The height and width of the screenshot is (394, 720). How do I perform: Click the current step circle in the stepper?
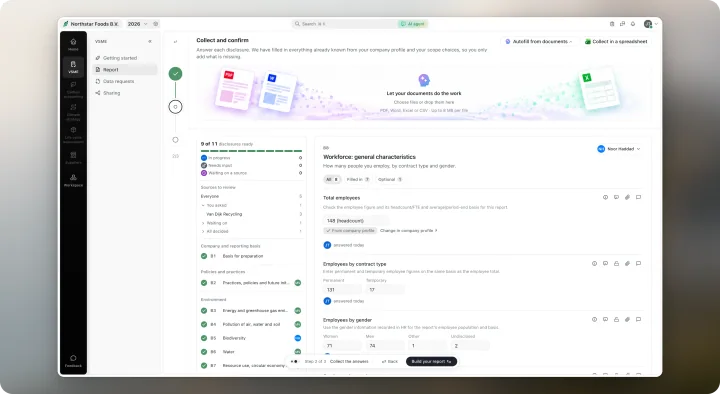pyautogui.click(x=175, y=107)
